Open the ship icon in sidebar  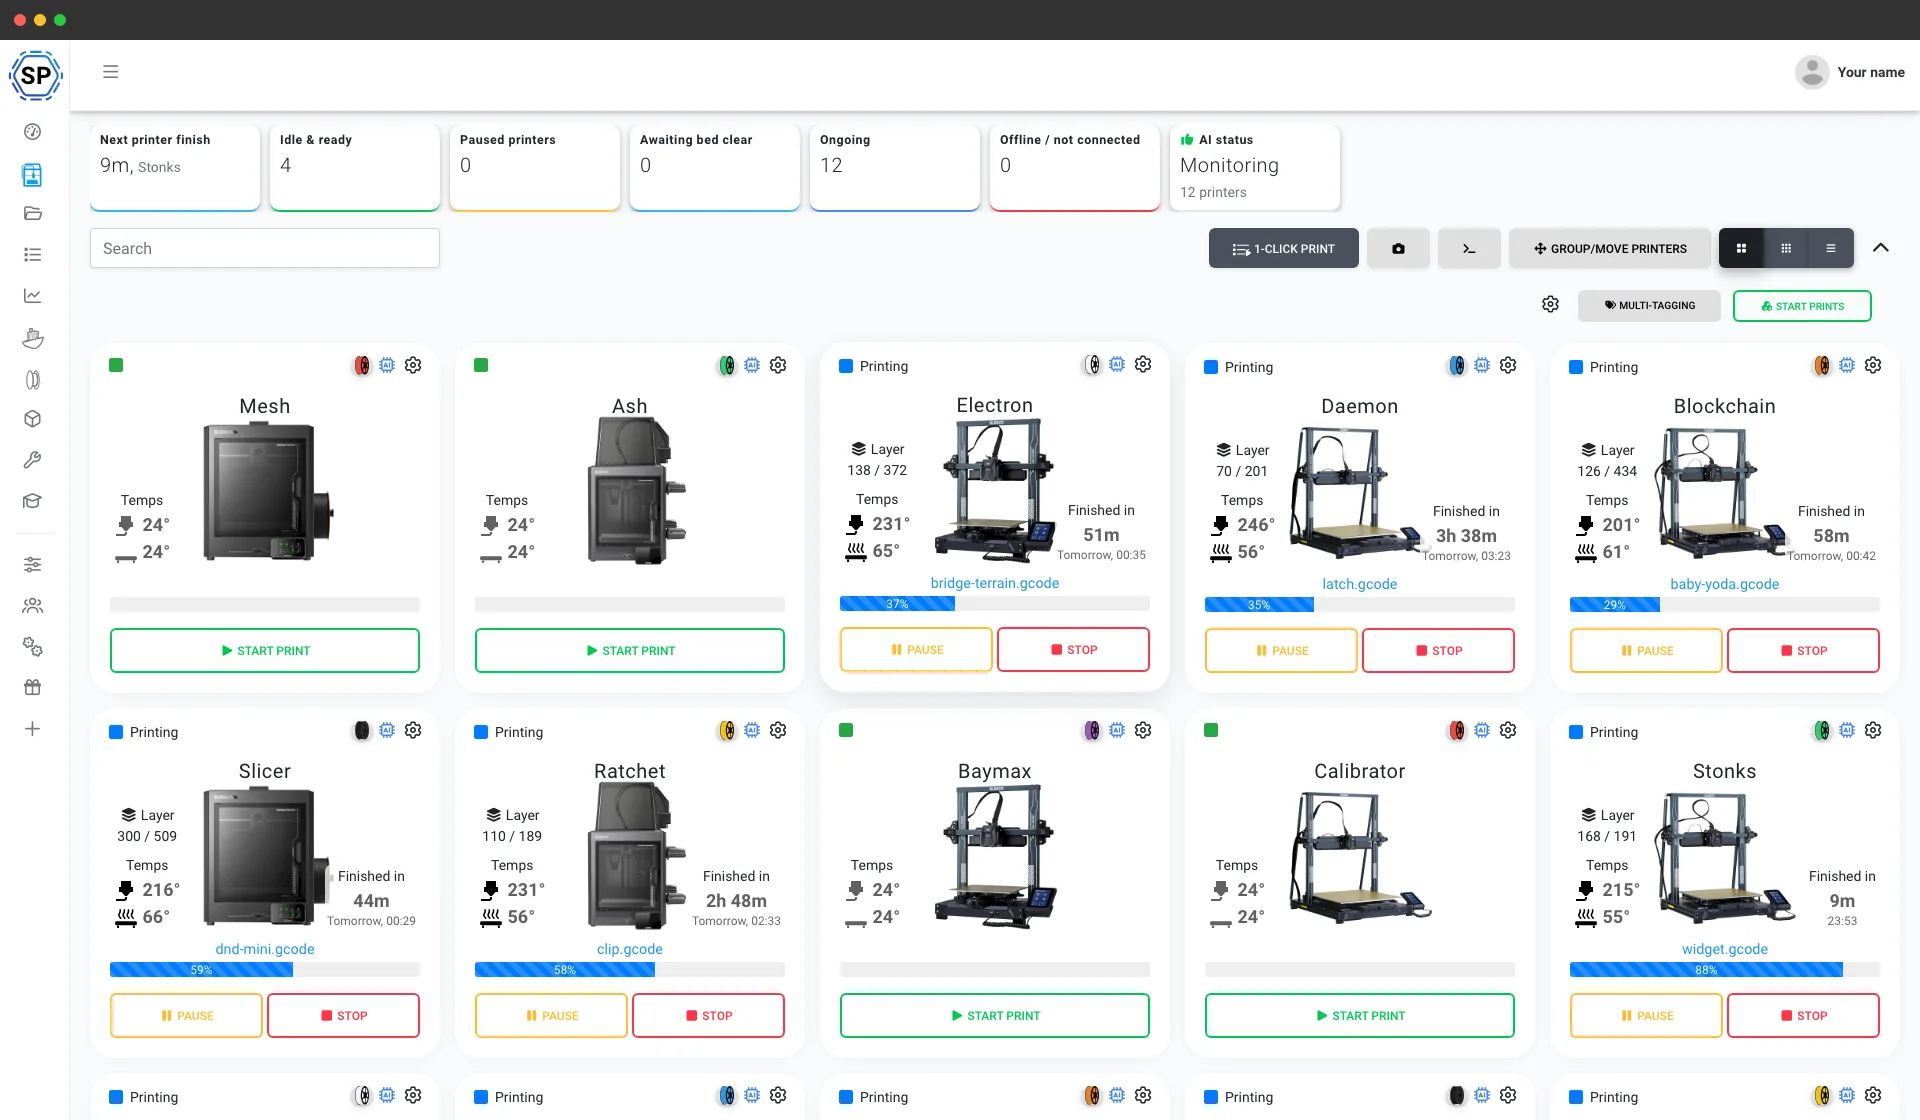[33, 338]
